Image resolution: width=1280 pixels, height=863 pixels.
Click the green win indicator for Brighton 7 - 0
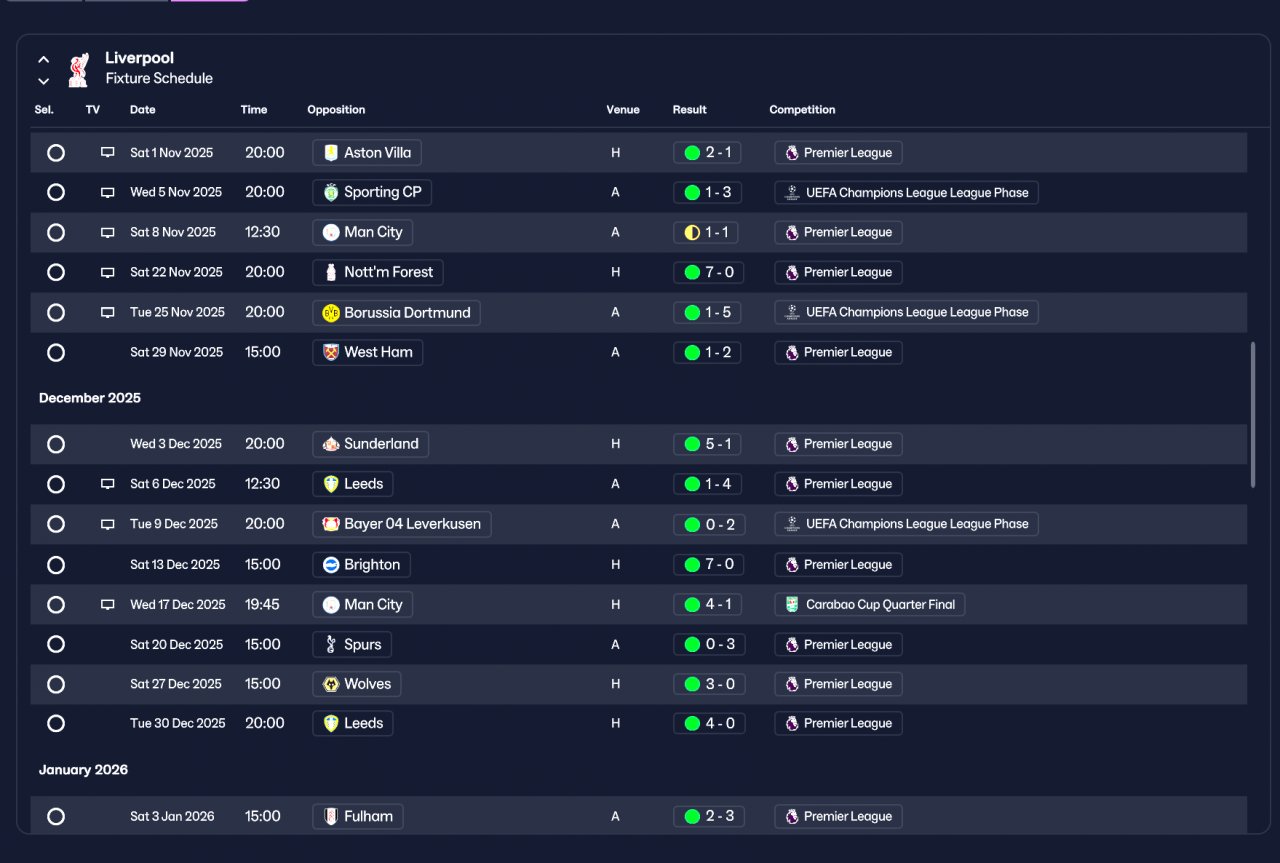click(x=692, y=565)
